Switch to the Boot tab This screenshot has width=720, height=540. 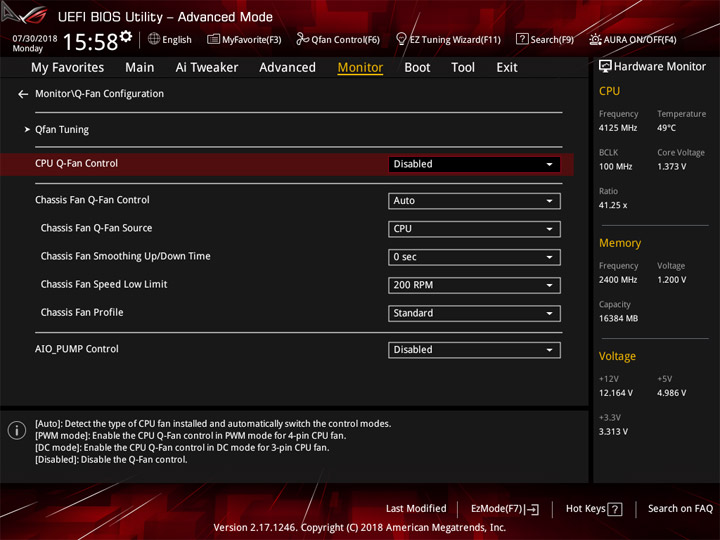pyautogui.click(x=417, y=68)
